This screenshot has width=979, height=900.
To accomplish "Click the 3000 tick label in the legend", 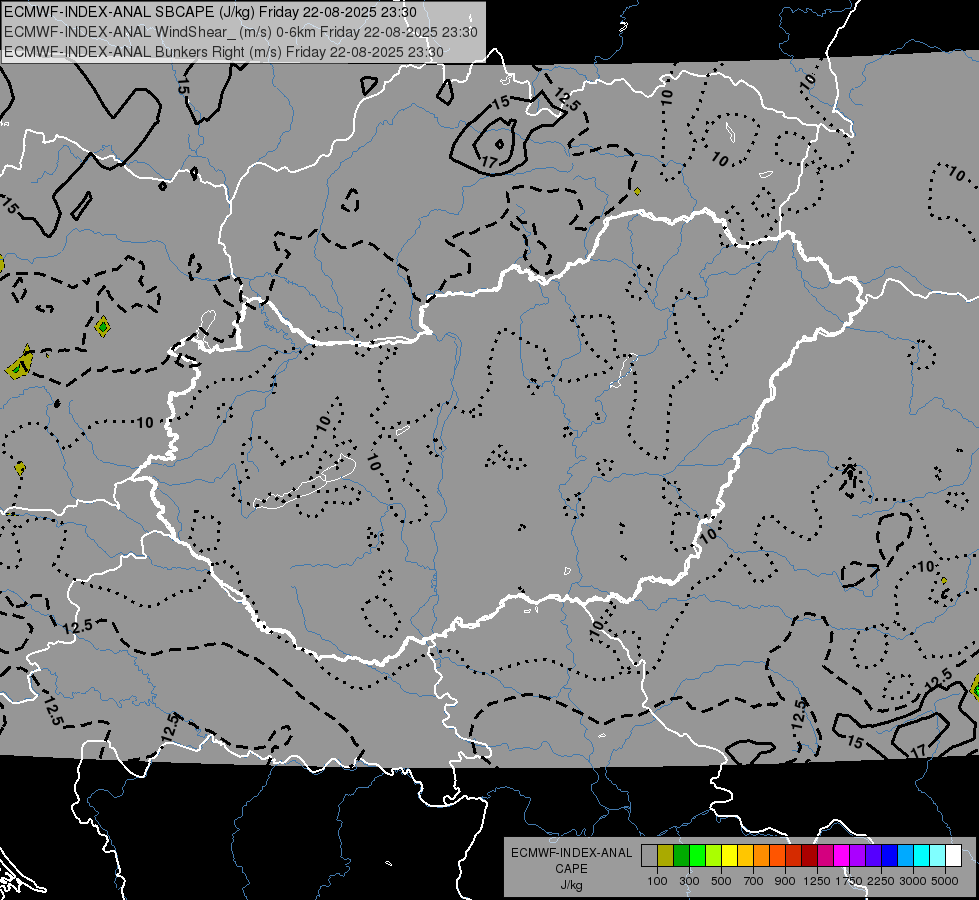I will pos(913,881).
